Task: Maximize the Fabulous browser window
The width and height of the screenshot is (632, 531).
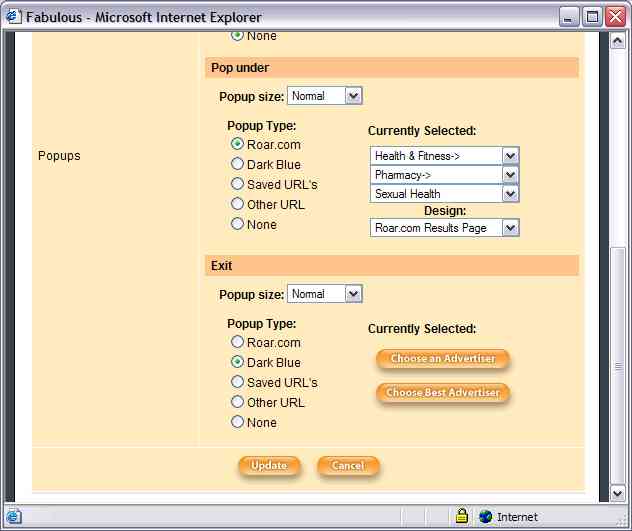Action: tap(592, 17)
